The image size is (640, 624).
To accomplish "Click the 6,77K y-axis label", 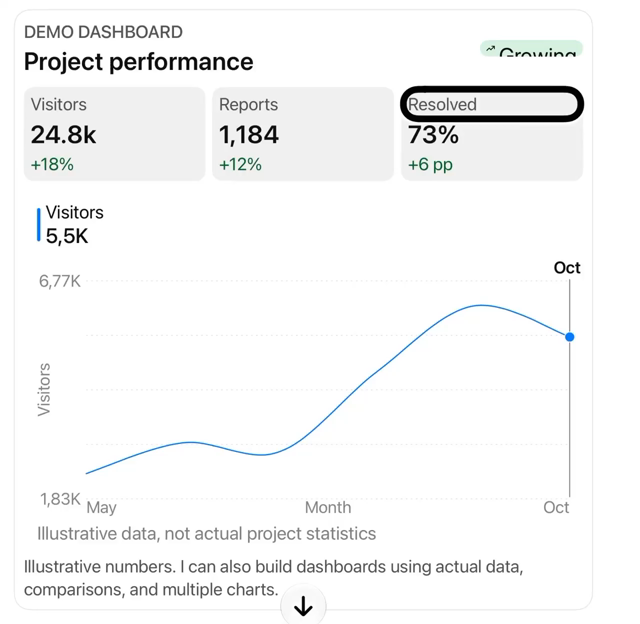I will coord(60,282).
